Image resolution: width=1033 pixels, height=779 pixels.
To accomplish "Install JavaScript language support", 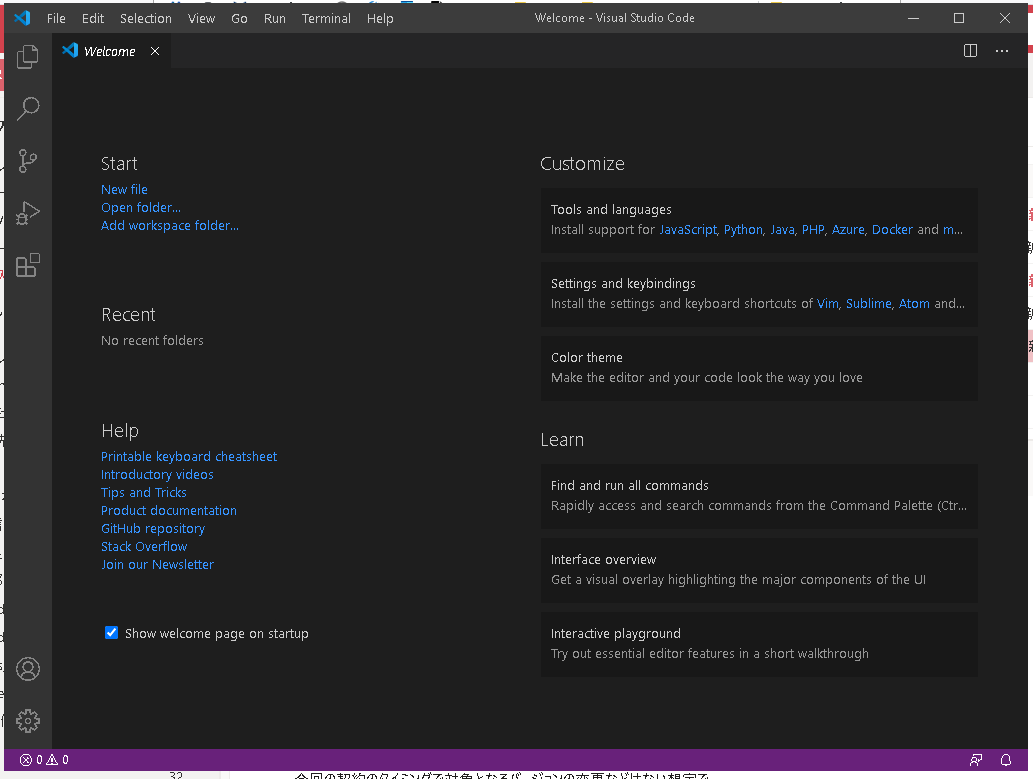I will pyautogui.click(x=688, y=229).
